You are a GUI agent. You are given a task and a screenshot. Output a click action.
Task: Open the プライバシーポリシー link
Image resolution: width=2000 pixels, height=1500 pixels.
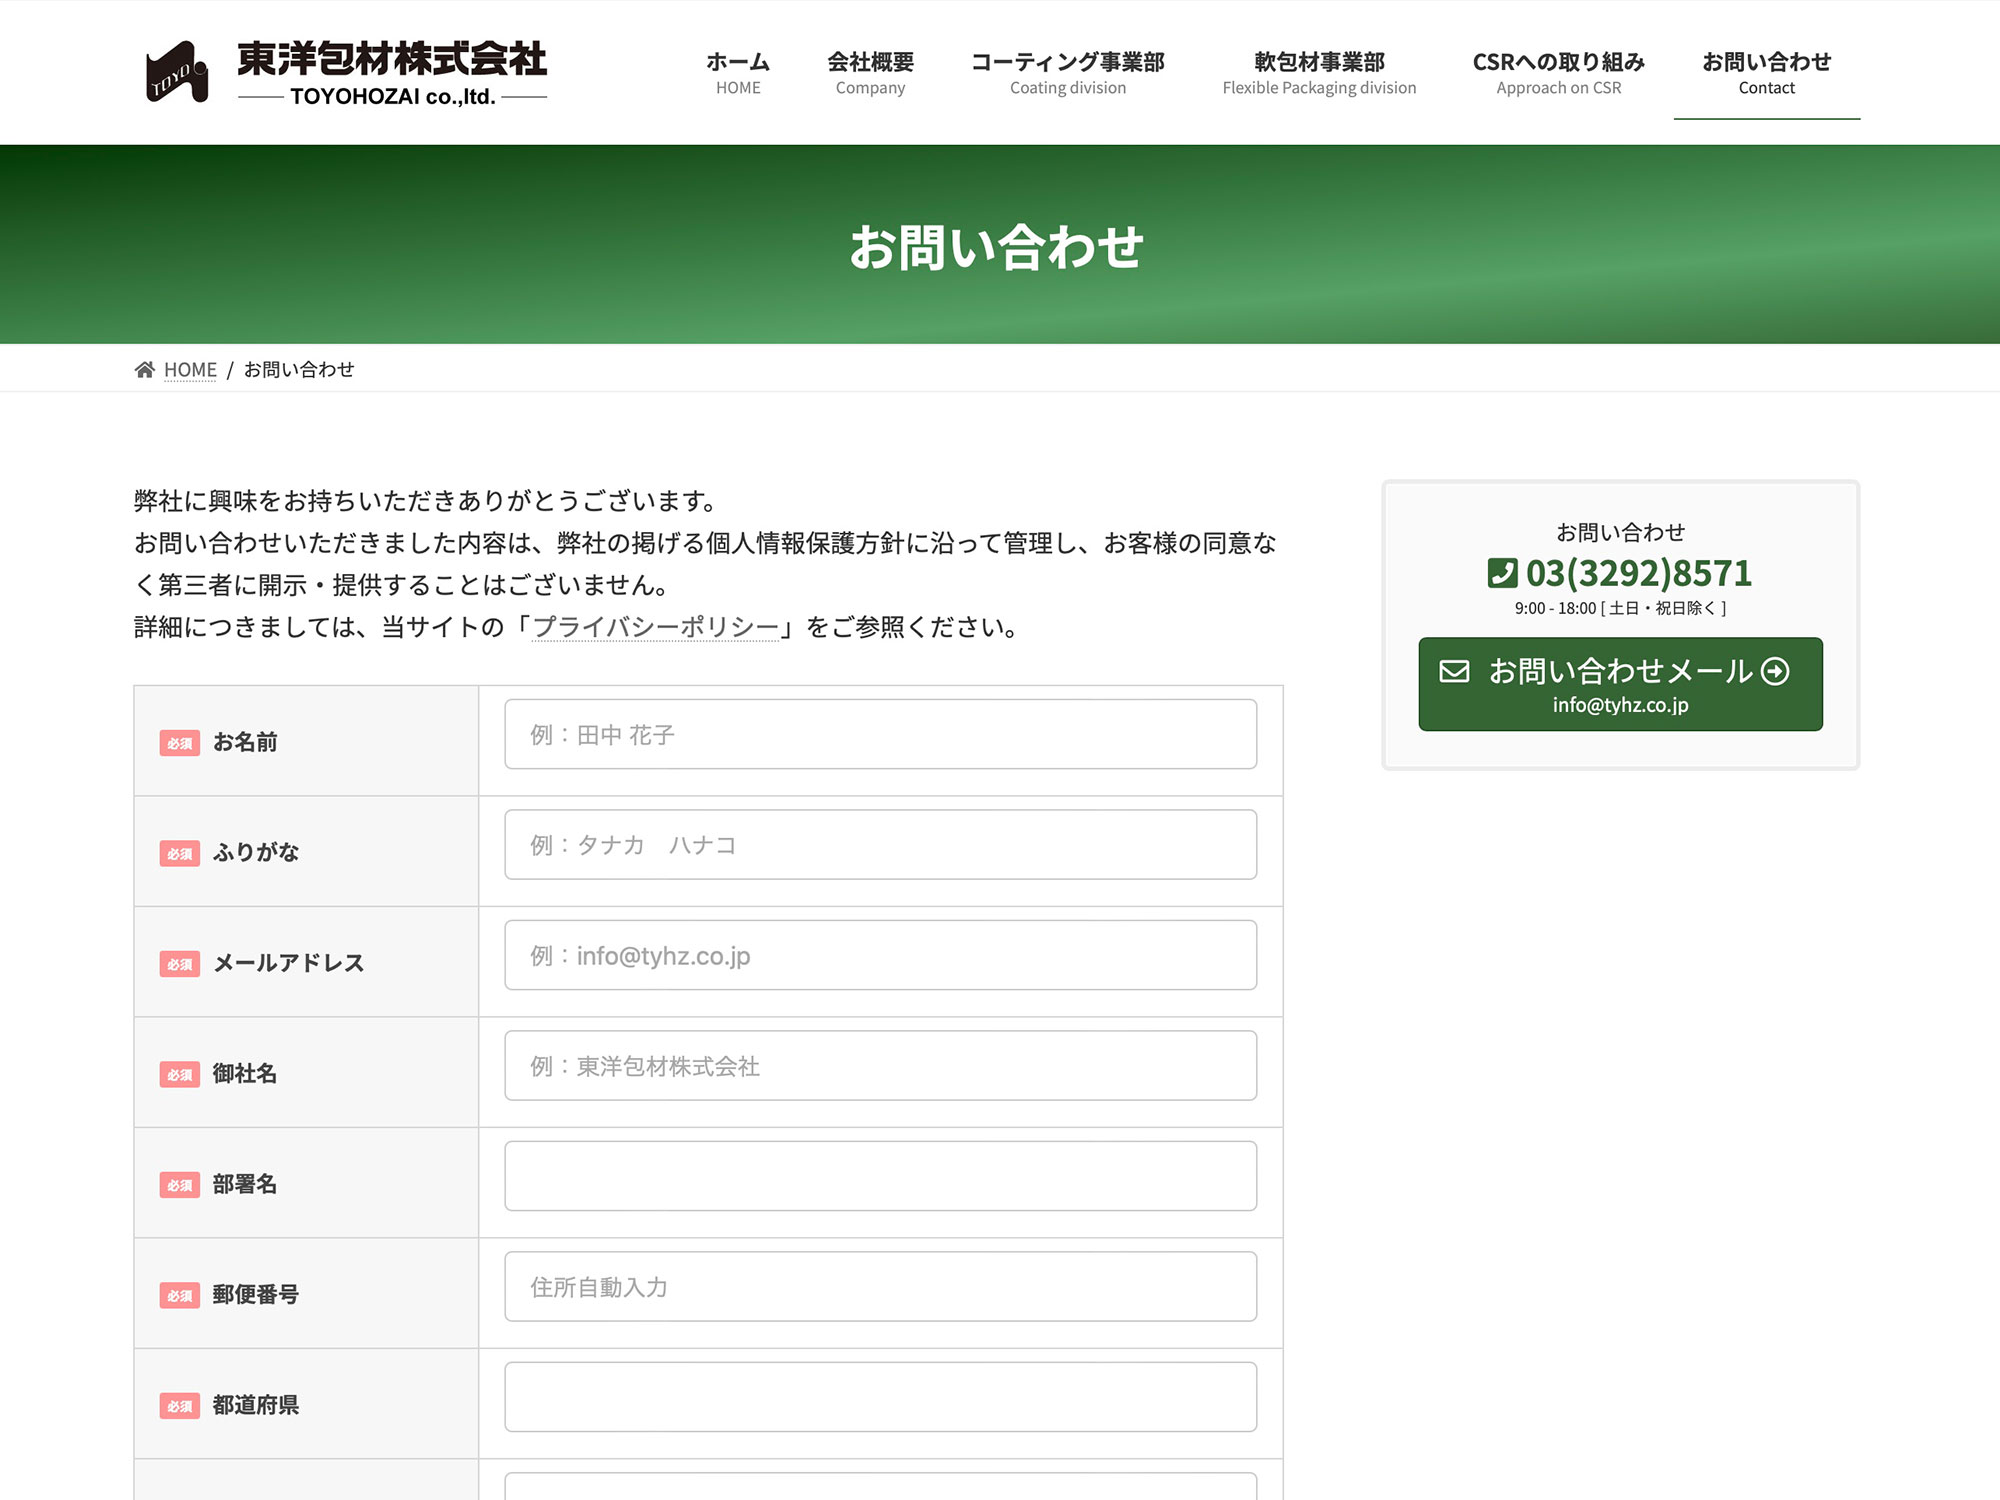pyautogui.click(x=655, y=628)
